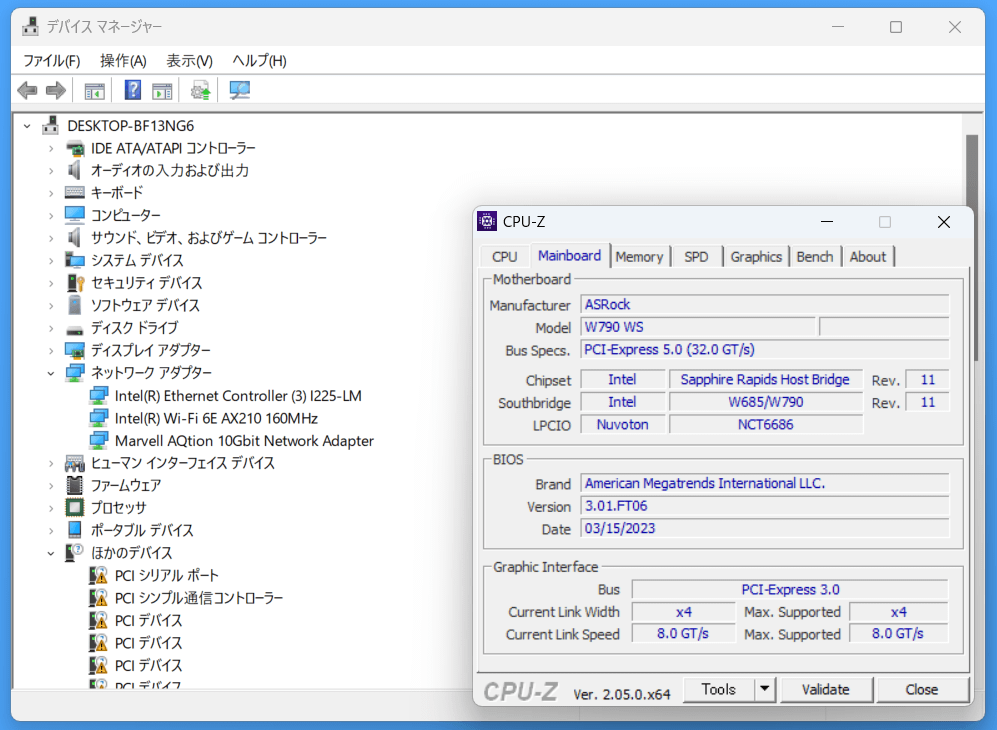This screenshot has width=997, height=730.
Task: Click the DESKTOP-BF13NG6 computer icon
Action: point(51,125)
